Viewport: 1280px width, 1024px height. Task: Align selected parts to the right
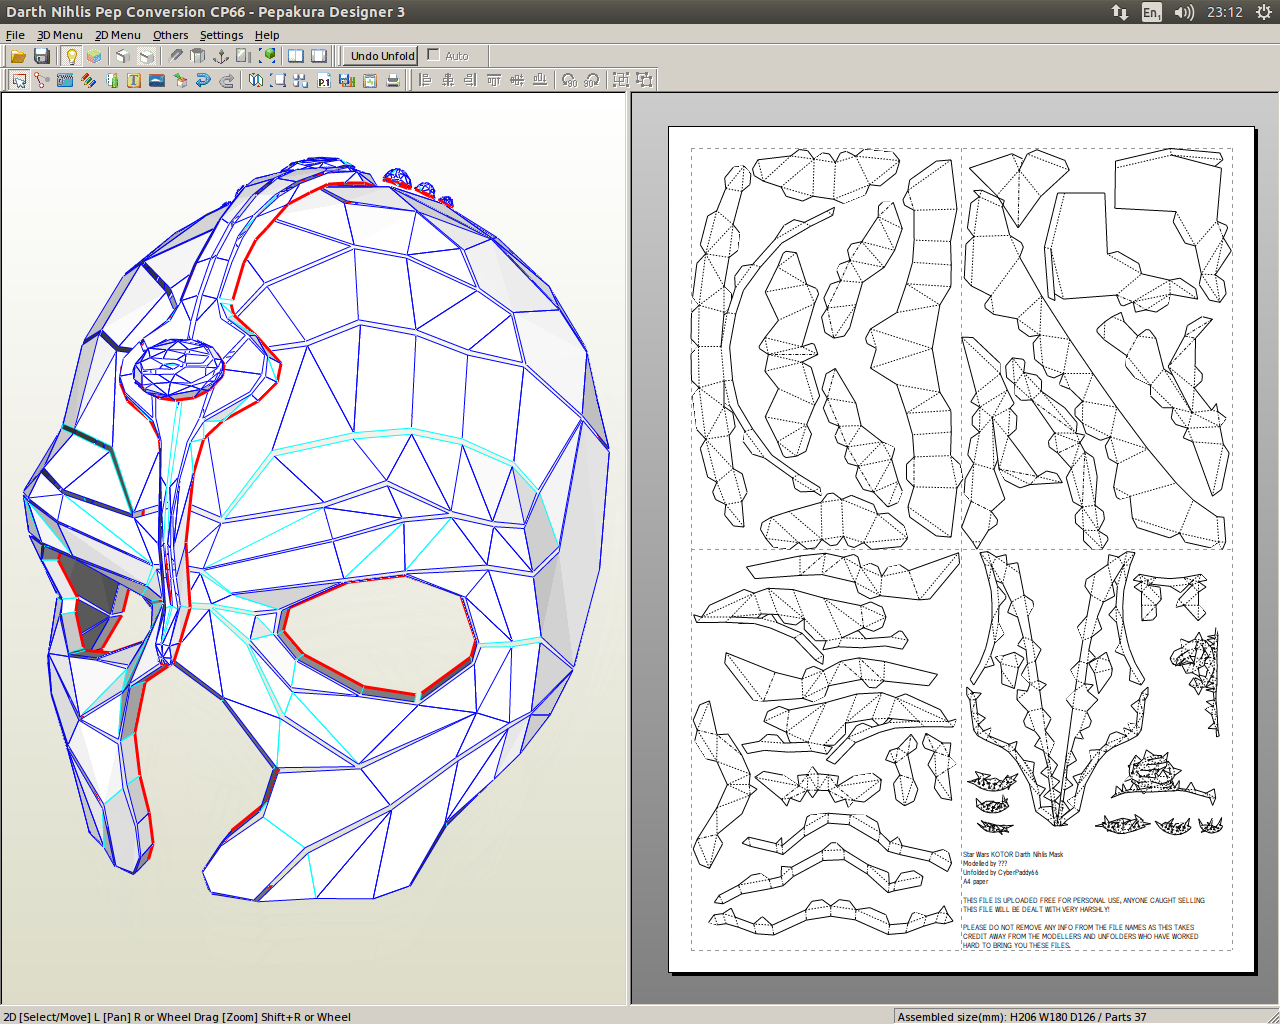point(470,80)
